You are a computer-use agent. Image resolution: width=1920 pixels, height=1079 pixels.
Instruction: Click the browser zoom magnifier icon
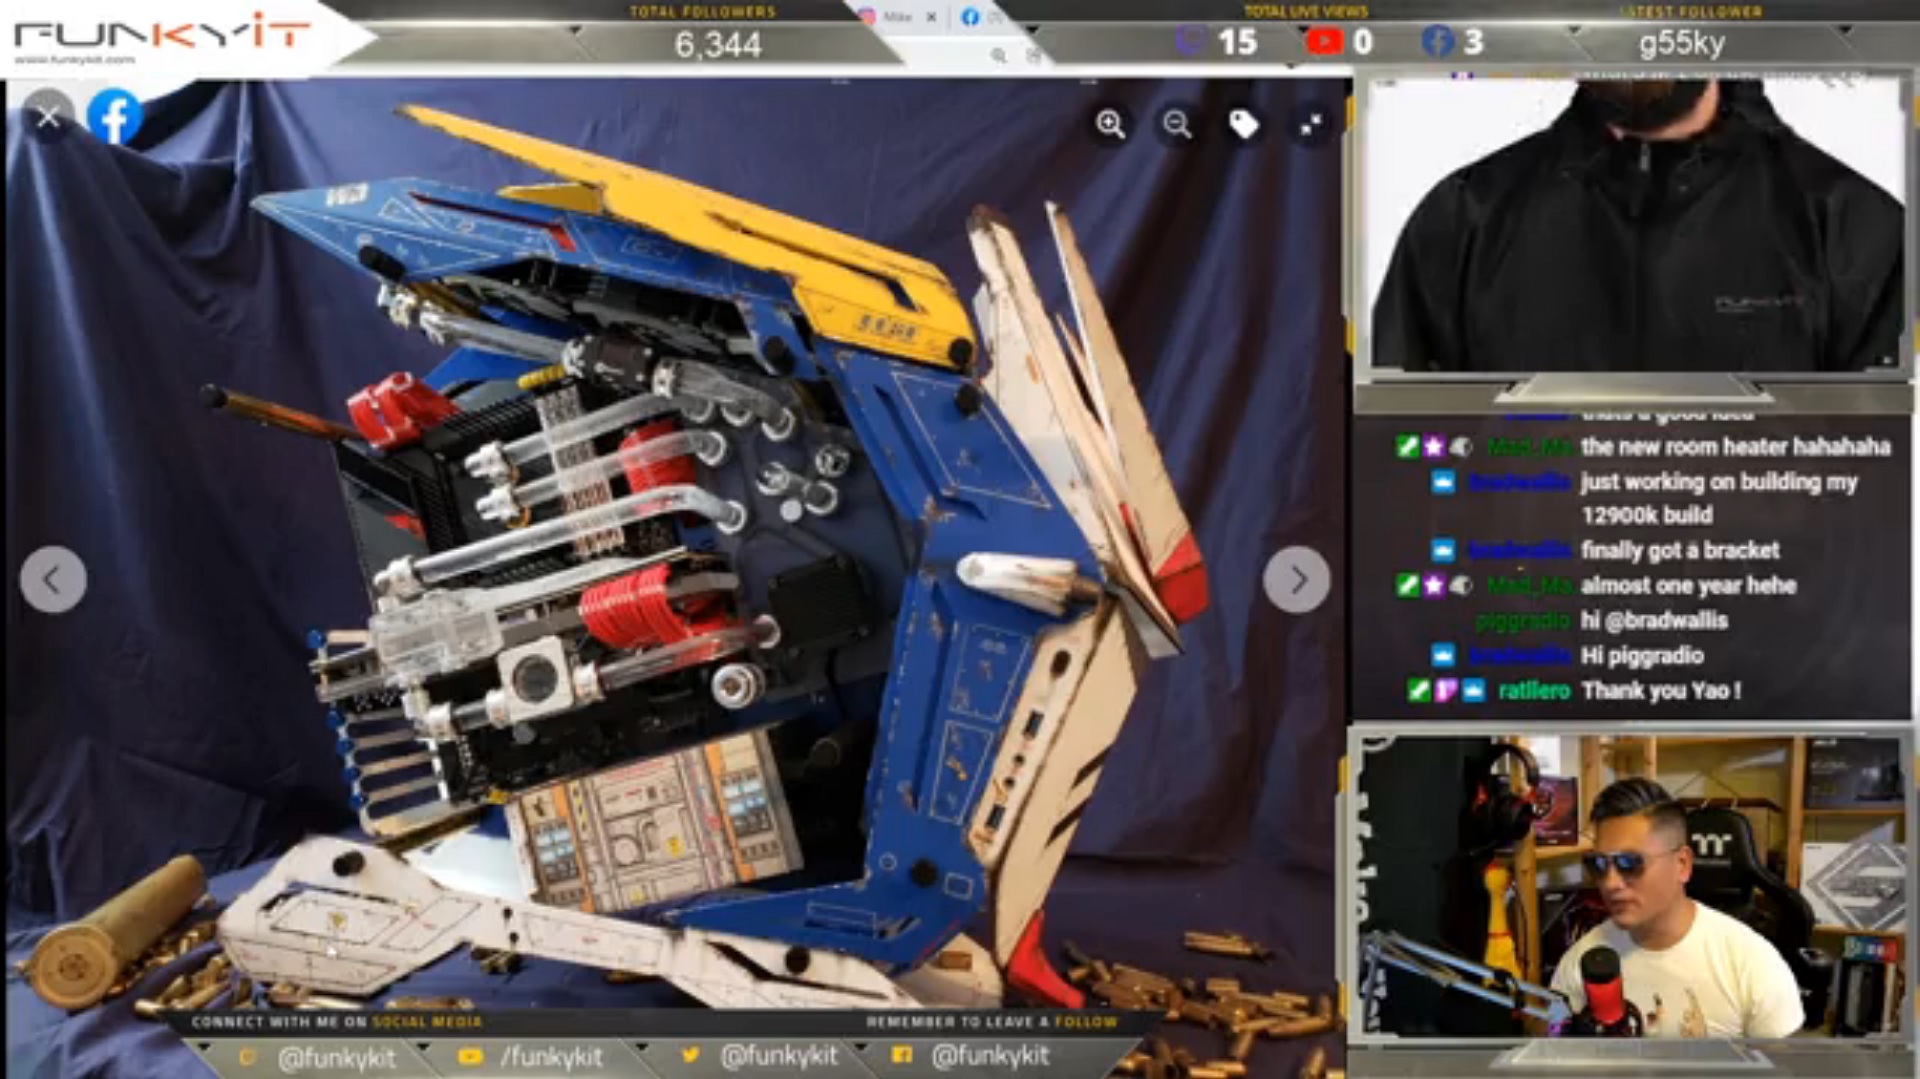point(998,56)
